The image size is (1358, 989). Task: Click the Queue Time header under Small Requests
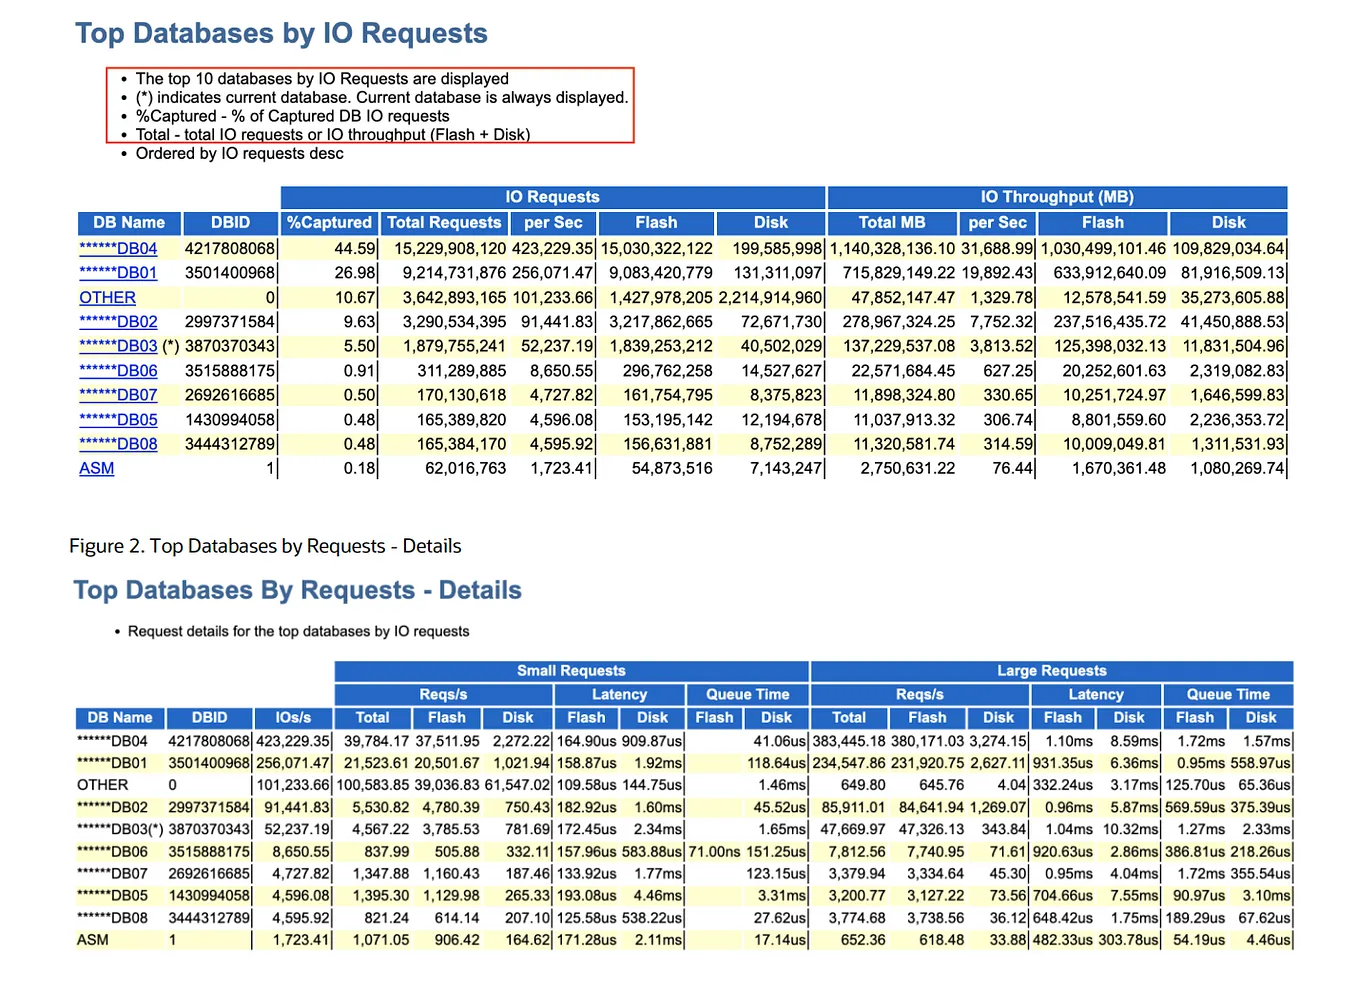point(745,694)
